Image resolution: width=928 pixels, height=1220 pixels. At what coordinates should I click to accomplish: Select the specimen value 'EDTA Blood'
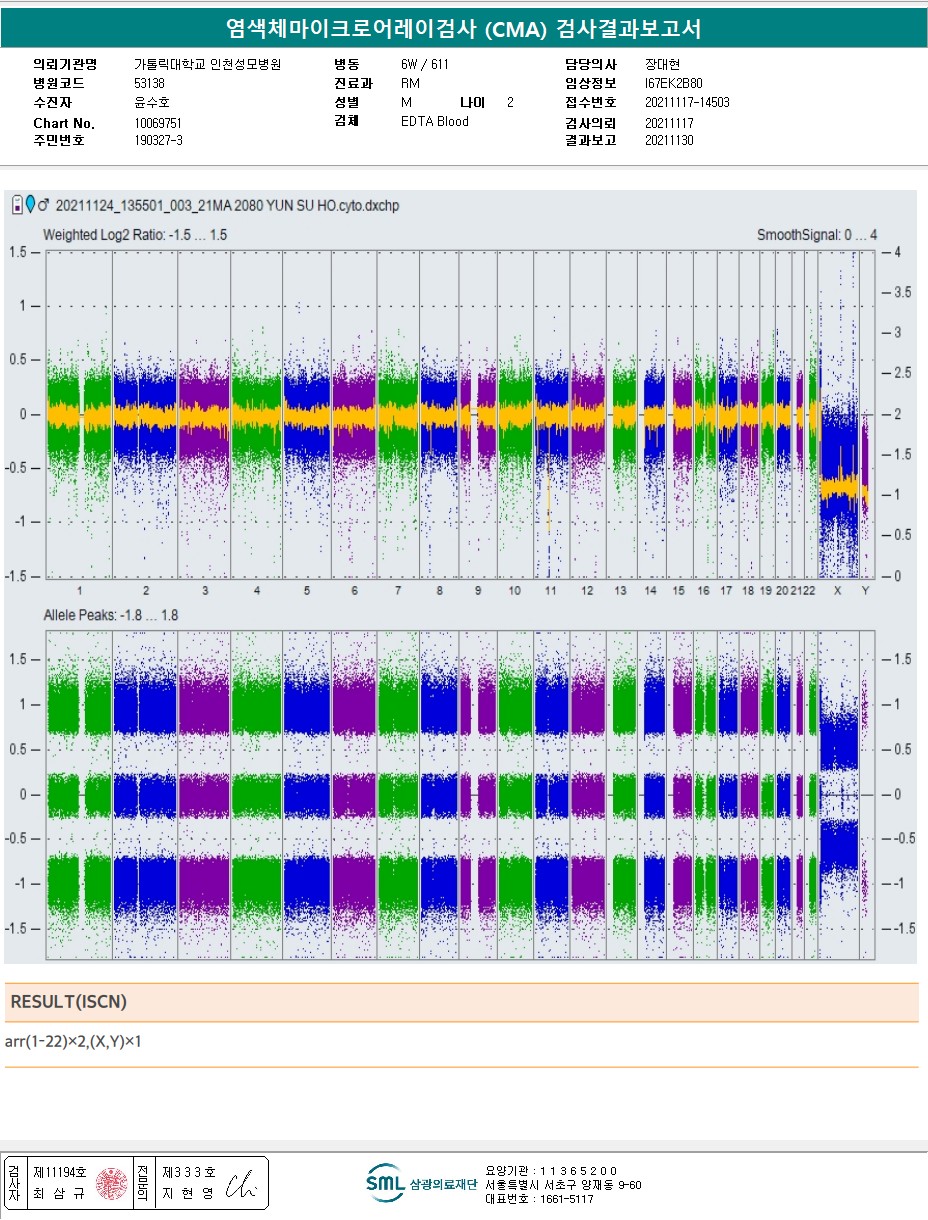pyautogui.click(x=434, y=121)
